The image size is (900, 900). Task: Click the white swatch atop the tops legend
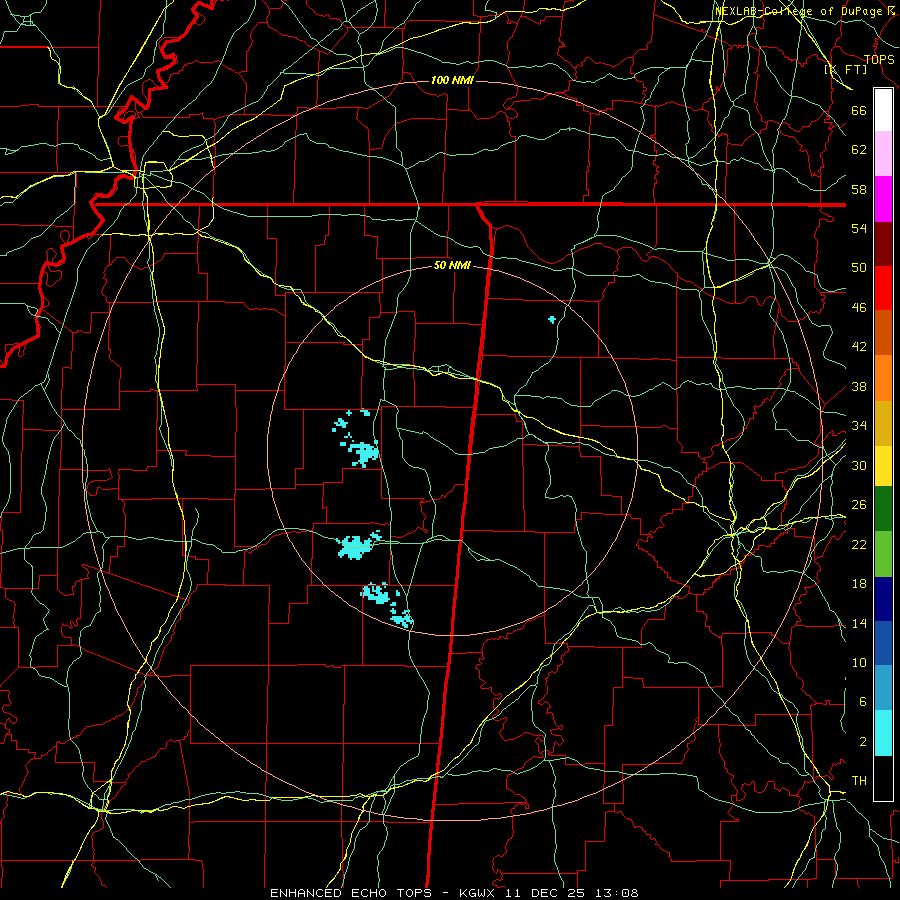coord(883,110)
